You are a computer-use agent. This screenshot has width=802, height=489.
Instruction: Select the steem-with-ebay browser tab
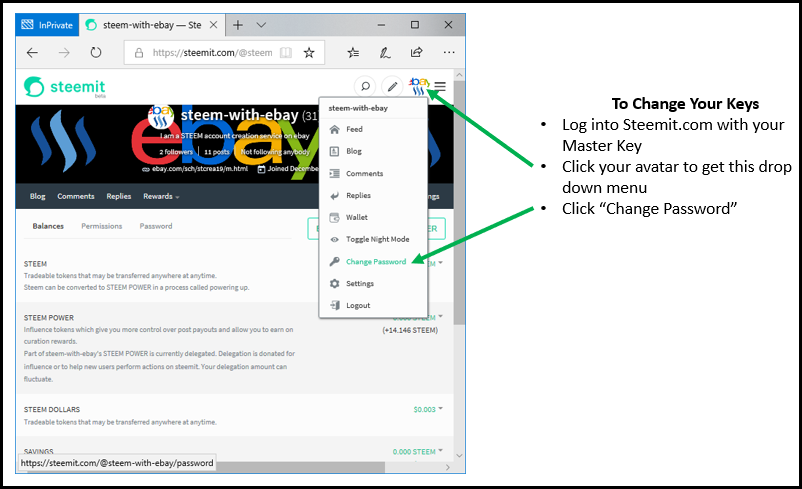152,25
